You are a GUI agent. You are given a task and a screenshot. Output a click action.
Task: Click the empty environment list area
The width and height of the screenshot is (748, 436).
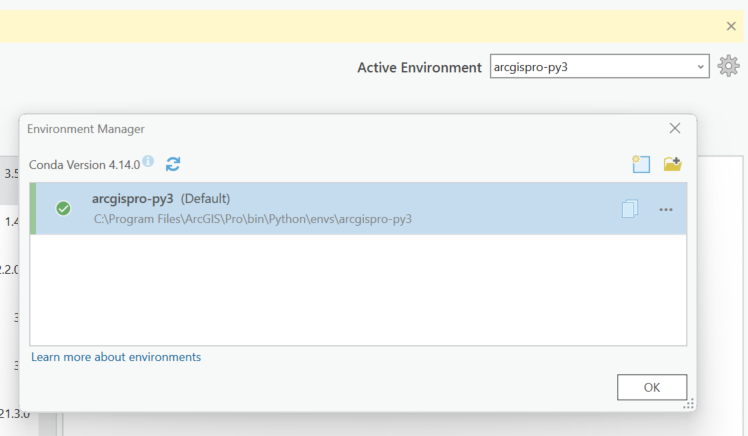click(358, 290)
